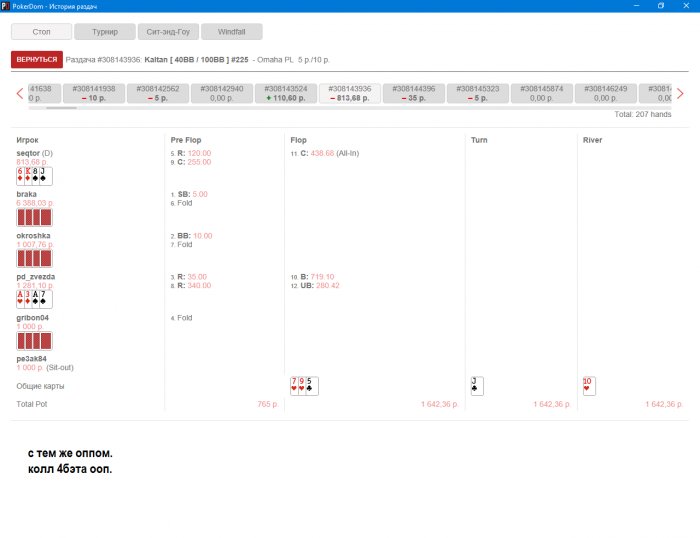Viewport: 700px width, 538px height.
Task: Click player name okroshka
Action: [33, 235]
